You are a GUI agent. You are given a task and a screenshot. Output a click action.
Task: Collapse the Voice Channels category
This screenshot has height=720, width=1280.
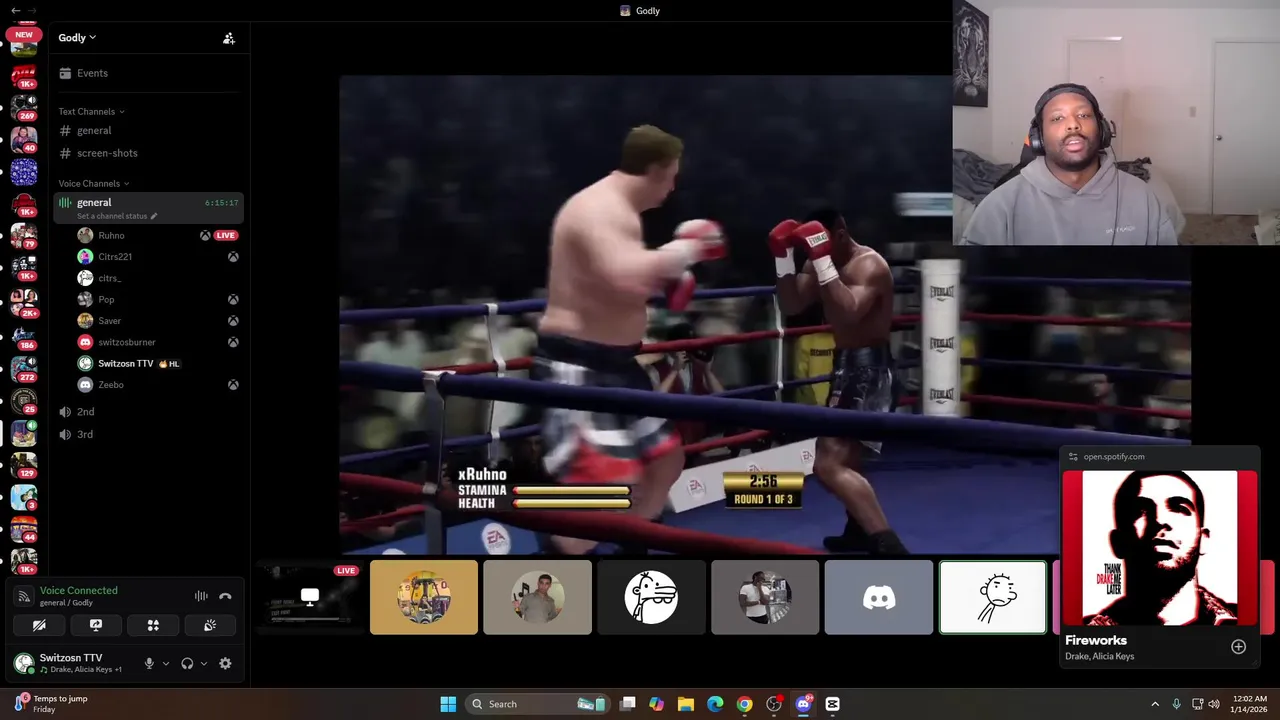[93, 184]
